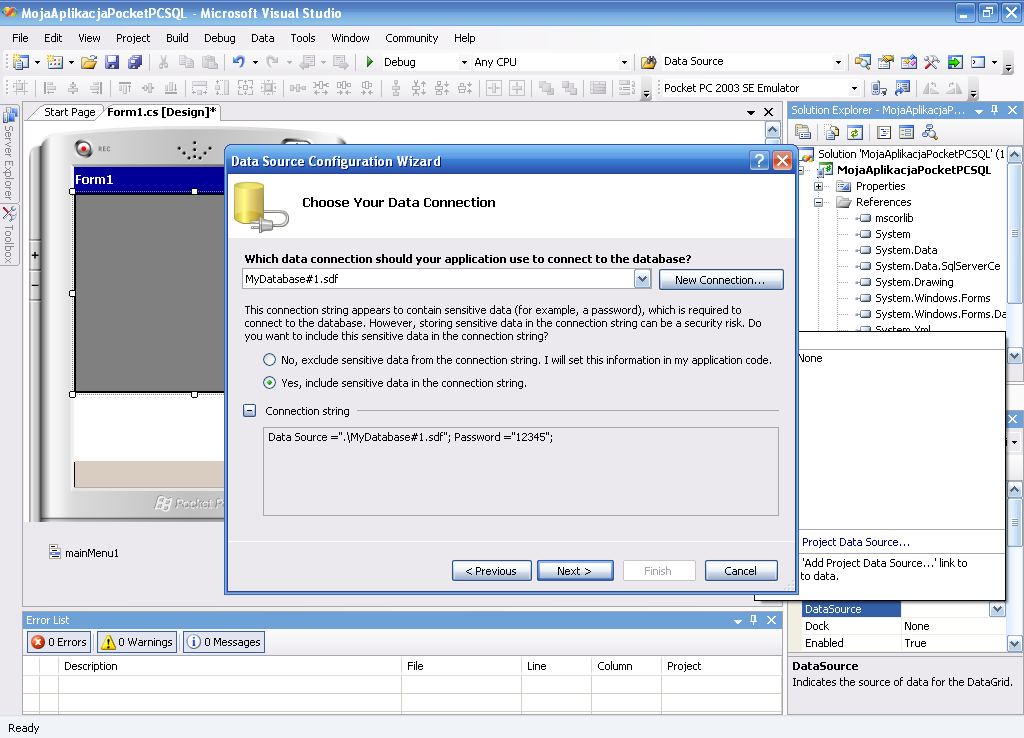
Task: Click Align to Grid layout icon
Action: pyautogui.click(x=20, y=88)
